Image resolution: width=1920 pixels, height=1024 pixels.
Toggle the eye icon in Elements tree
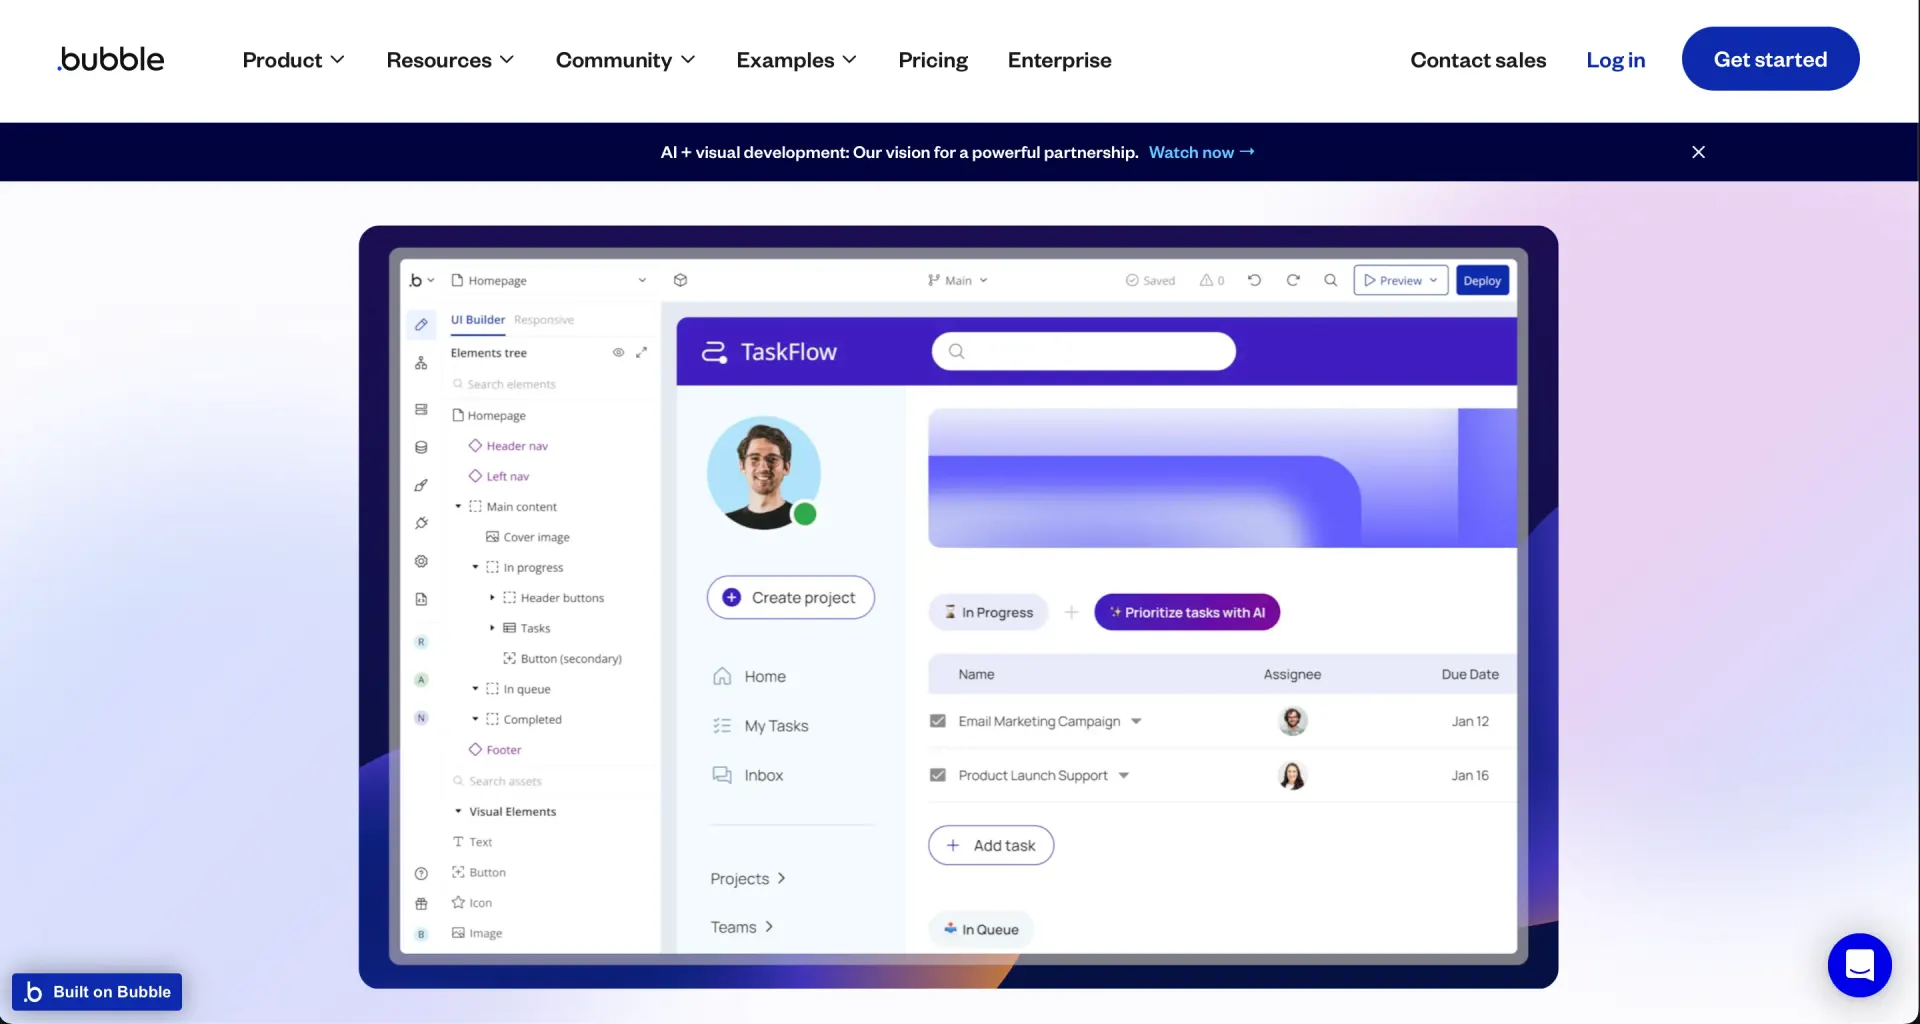coord(618,352)
